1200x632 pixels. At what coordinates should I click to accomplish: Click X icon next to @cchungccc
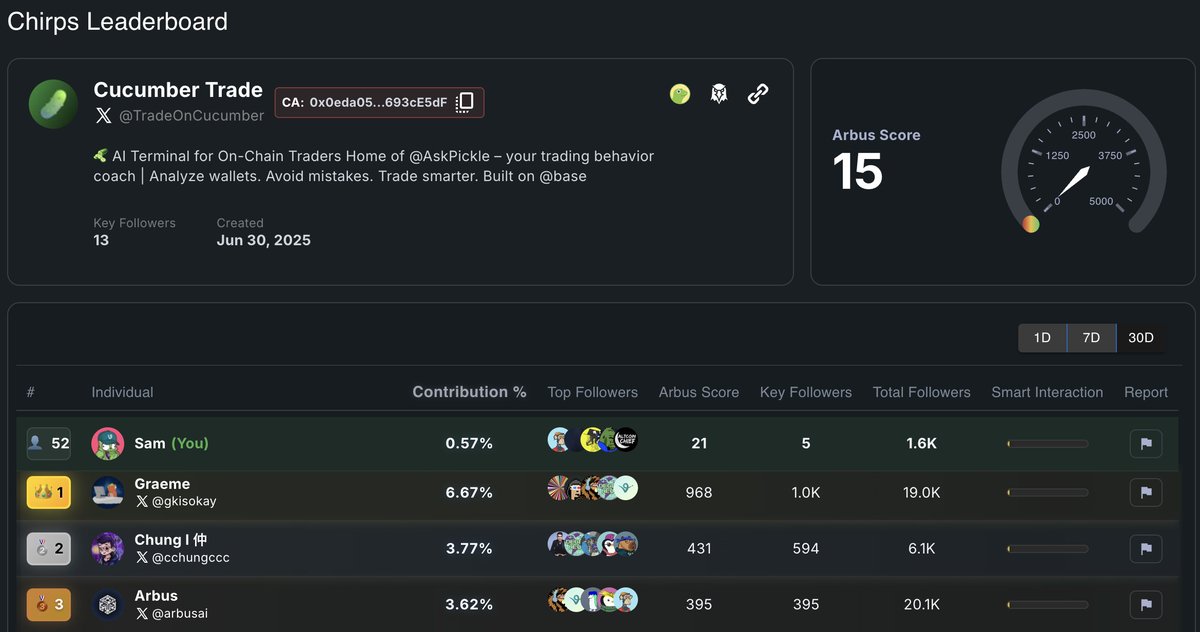(141, 557)
